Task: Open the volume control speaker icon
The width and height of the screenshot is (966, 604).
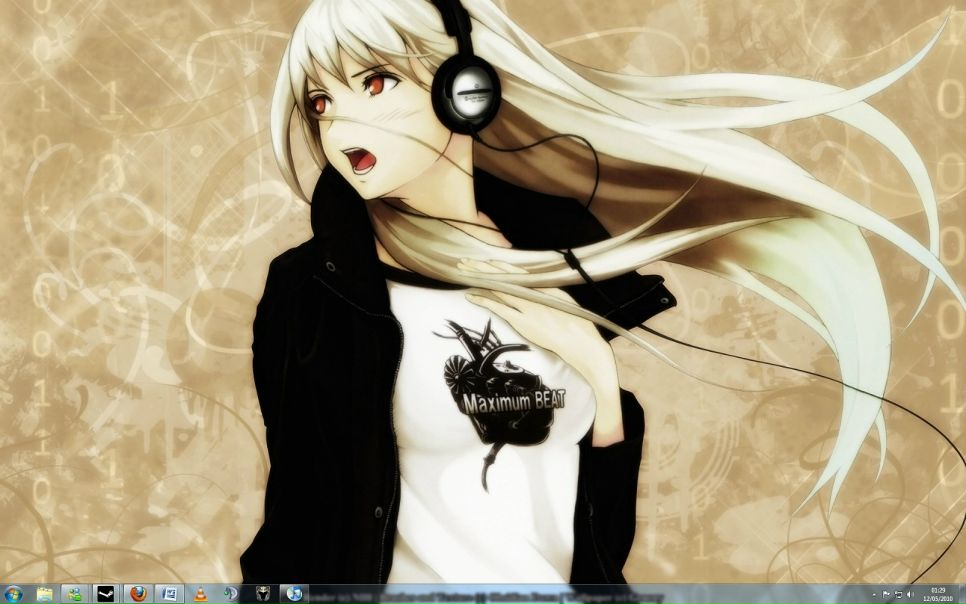Action: pos(910,594)
